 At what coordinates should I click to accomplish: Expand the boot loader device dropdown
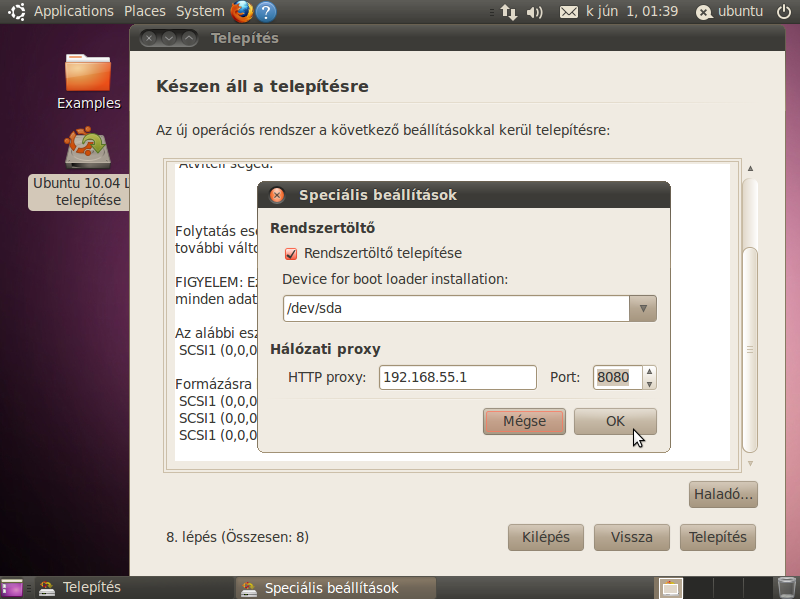(642, 308)
